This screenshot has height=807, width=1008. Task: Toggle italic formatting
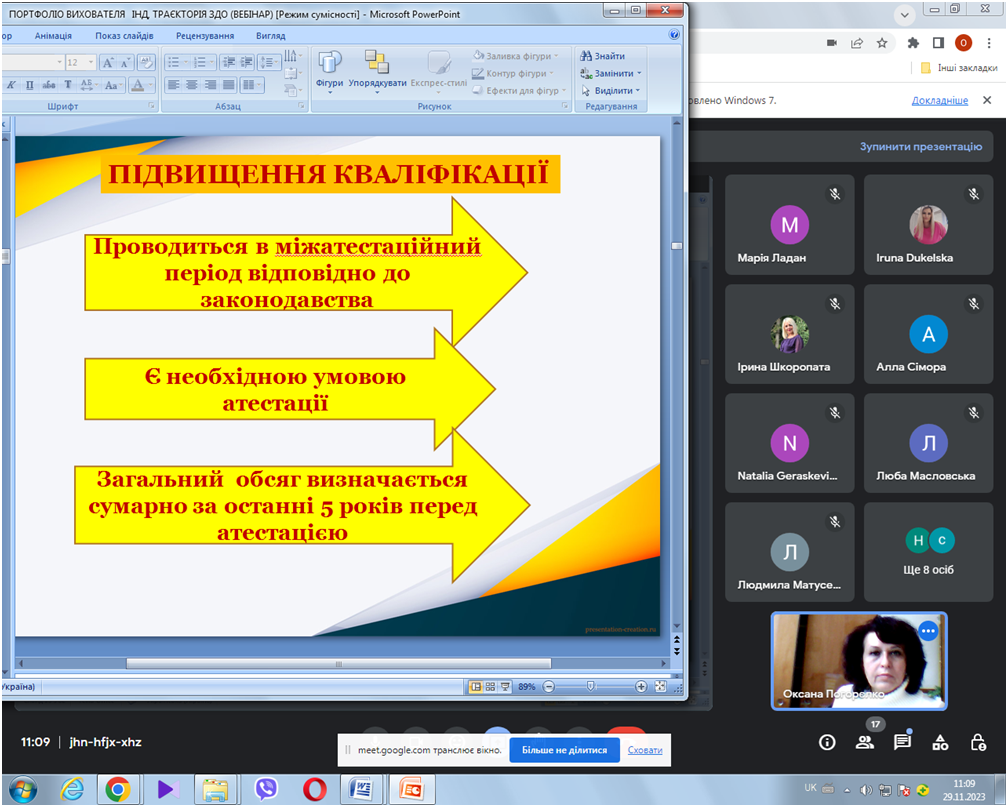[x=12, y=85]
